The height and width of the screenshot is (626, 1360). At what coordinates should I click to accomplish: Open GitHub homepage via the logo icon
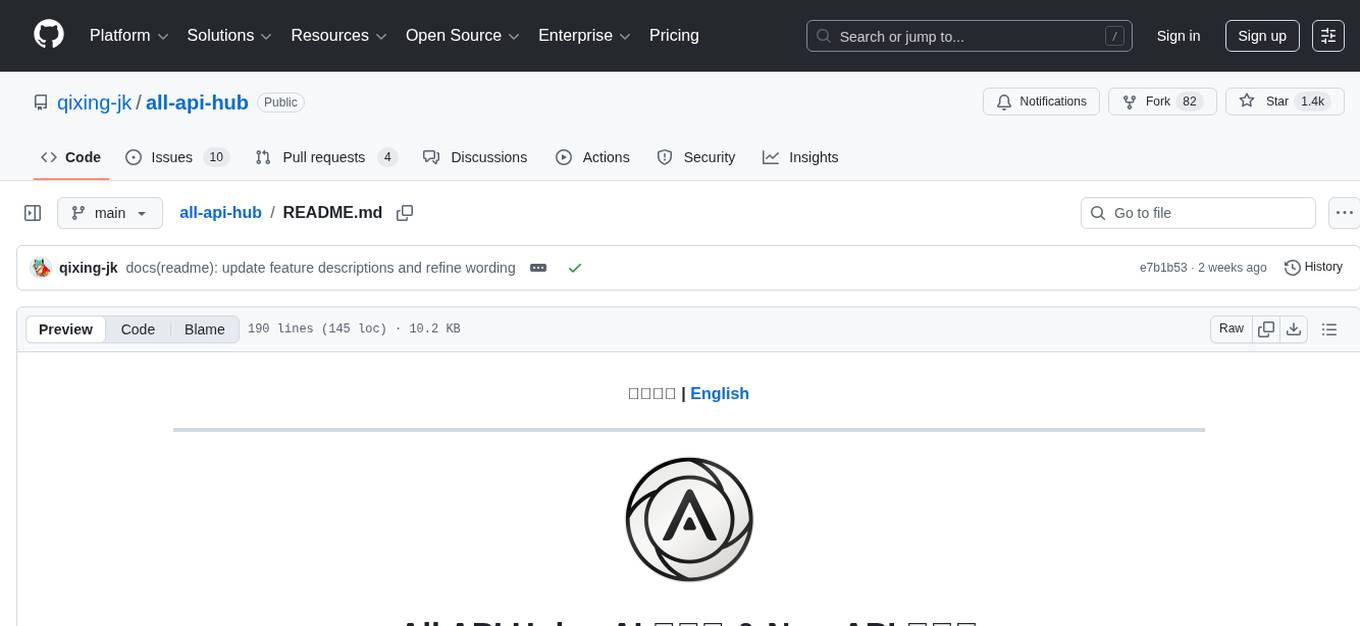[48, 35]
